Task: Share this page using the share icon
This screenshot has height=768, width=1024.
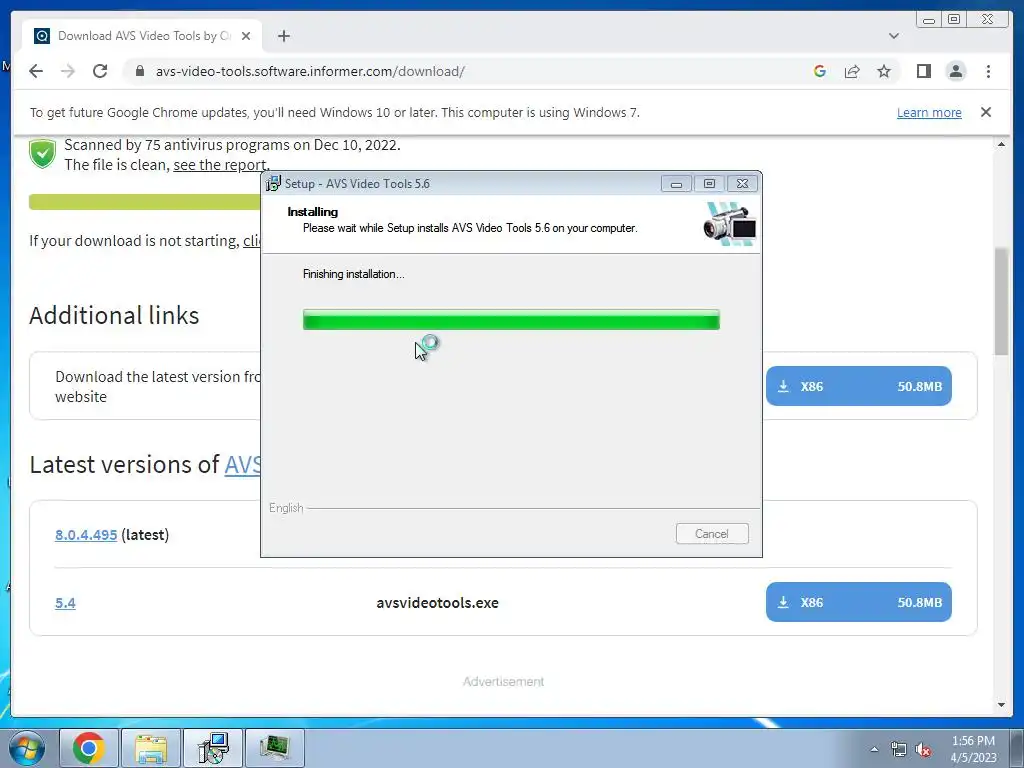Action: click(852, 71)
